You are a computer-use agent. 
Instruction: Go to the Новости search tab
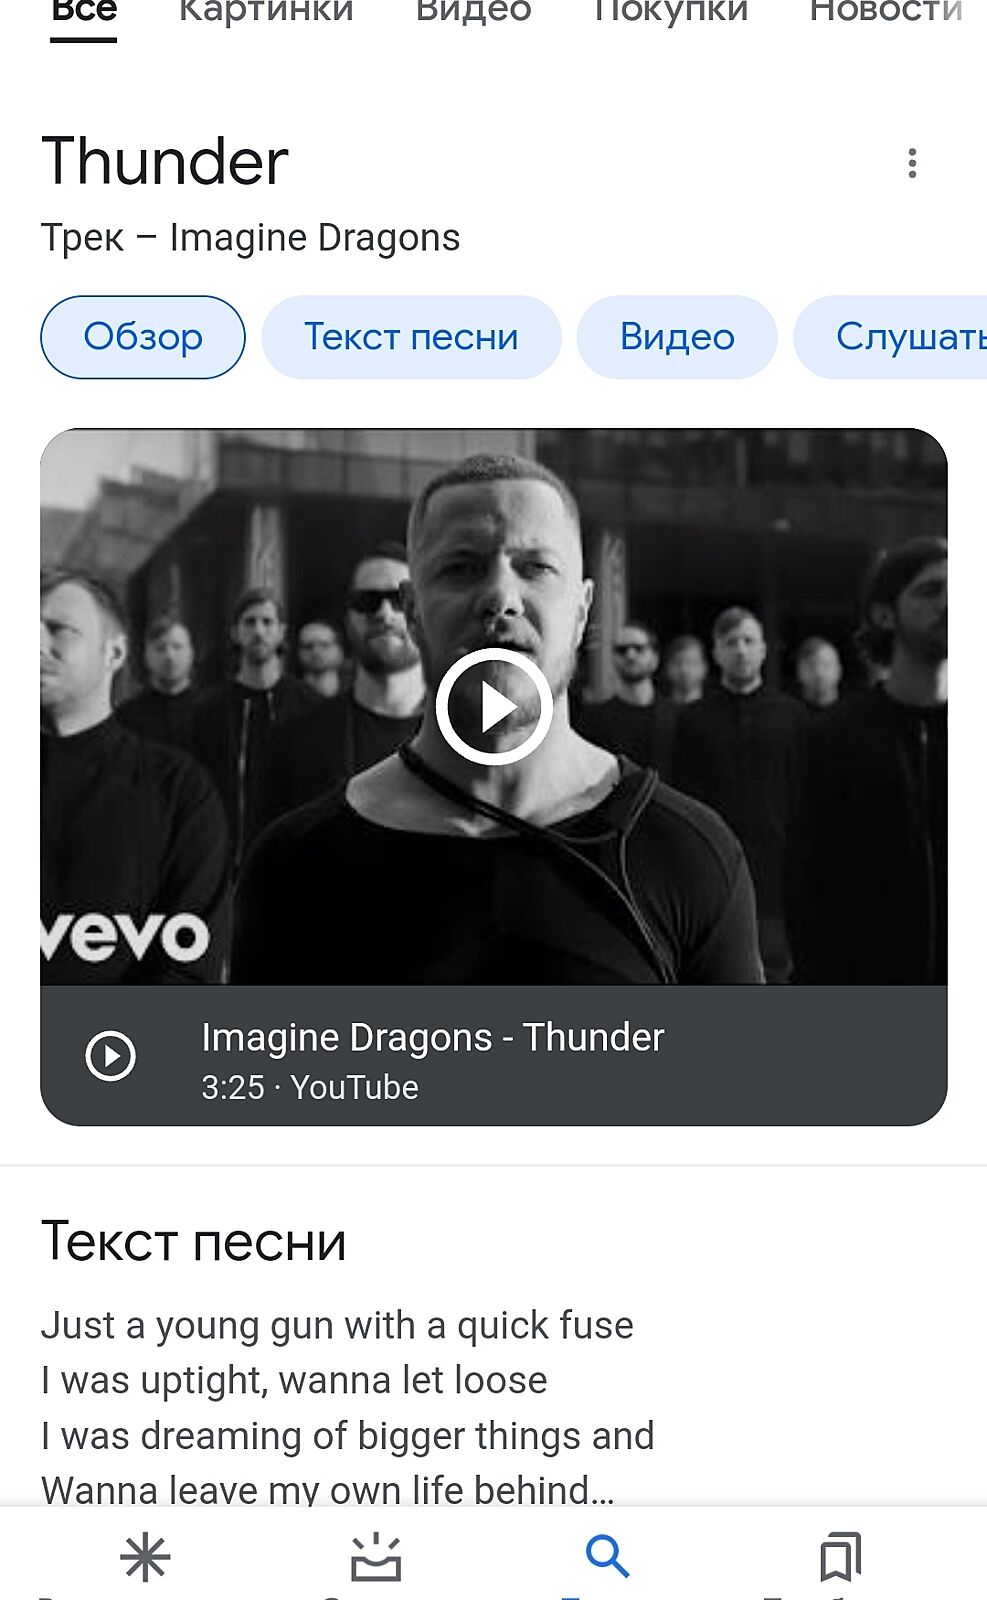pos(886,12)
